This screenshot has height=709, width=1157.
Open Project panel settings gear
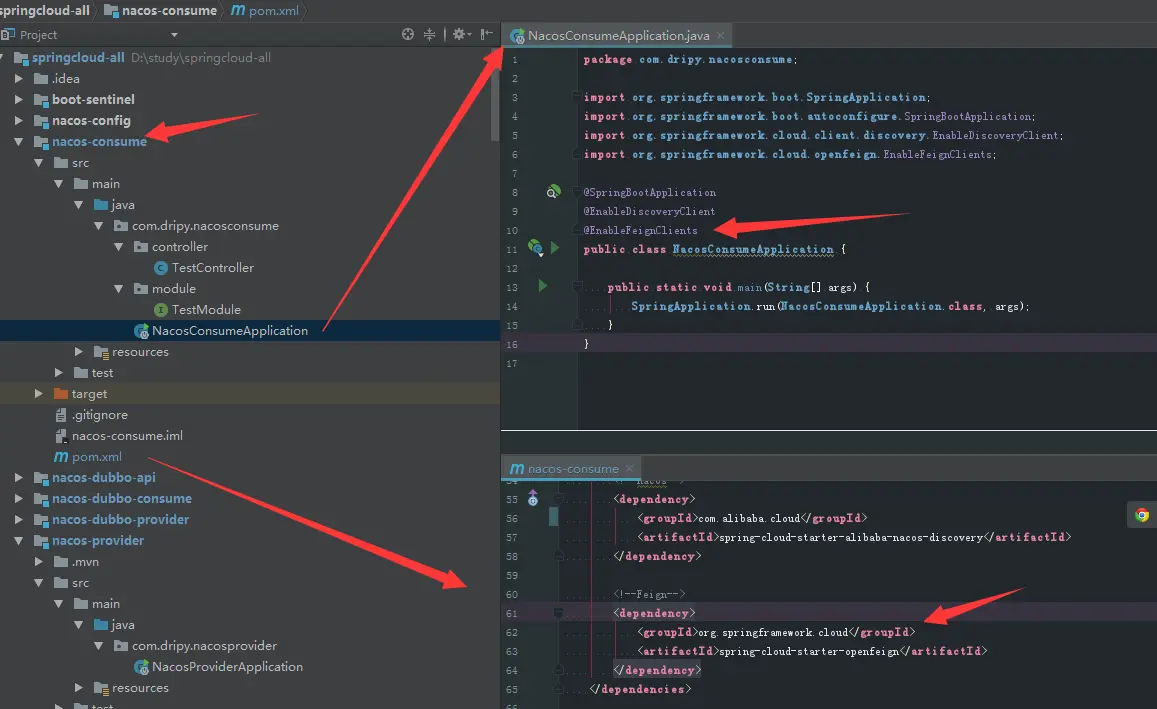[x=460, y=34]
